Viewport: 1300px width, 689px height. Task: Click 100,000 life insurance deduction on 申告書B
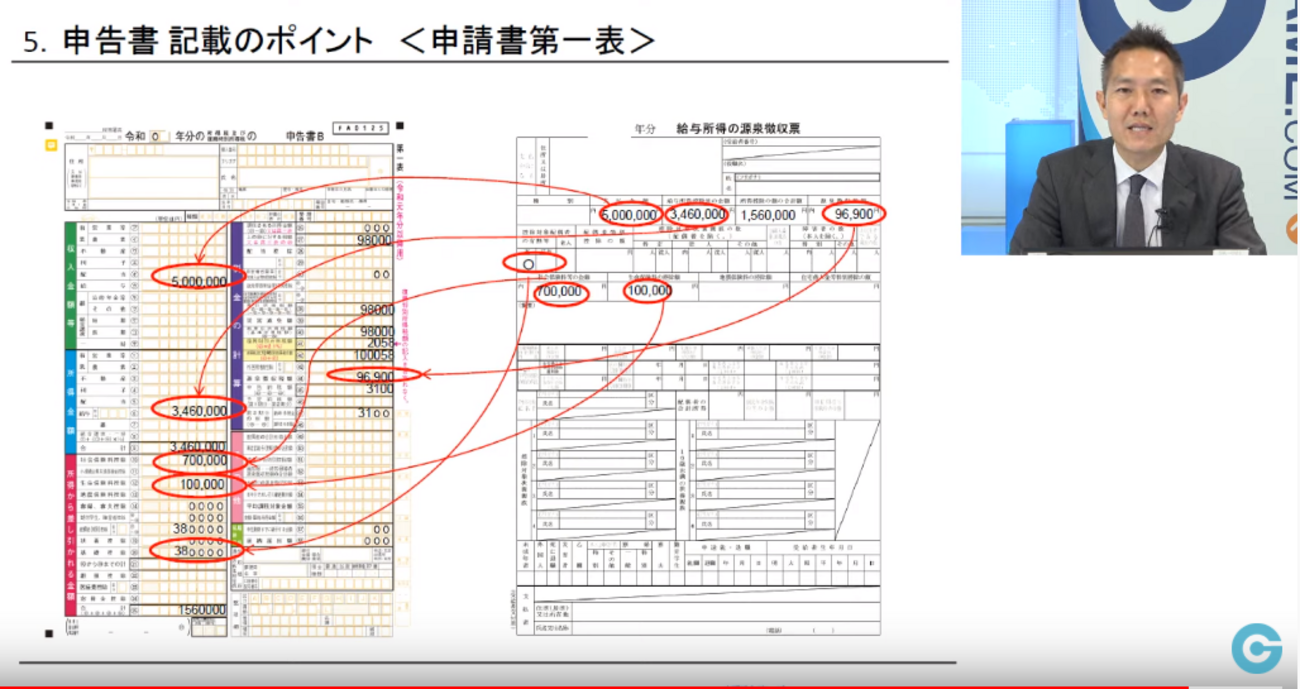click(203, 485)
